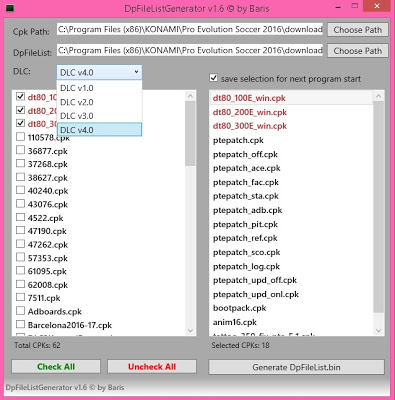Enable the 38627.cpk checkbox

pos(20,177)
